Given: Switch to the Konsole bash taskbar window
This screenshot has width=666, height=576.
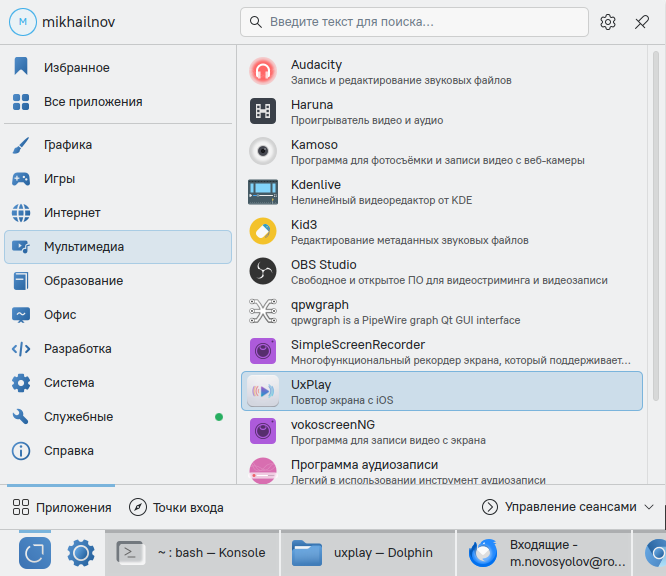Looking at the screenshot, I should coord(191,552).
